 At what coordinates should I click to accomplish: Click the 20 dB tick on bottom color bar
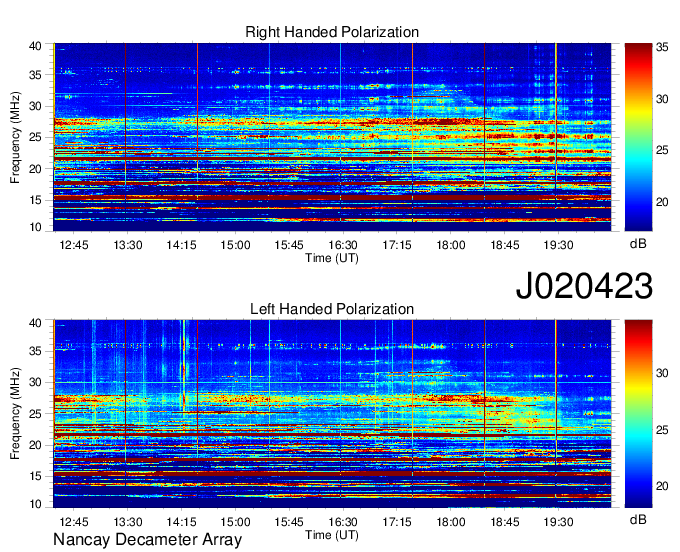662,486
